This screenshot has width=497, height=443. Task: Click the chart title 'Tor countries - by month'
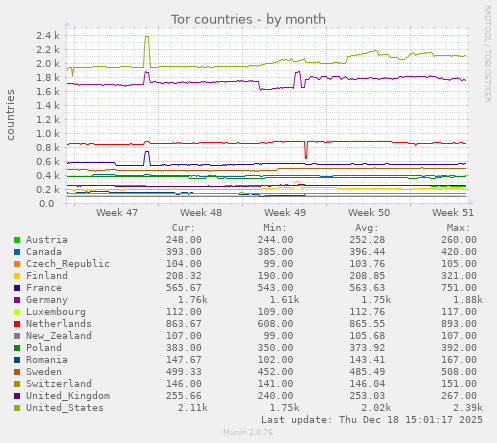click(x=248, y=20)
